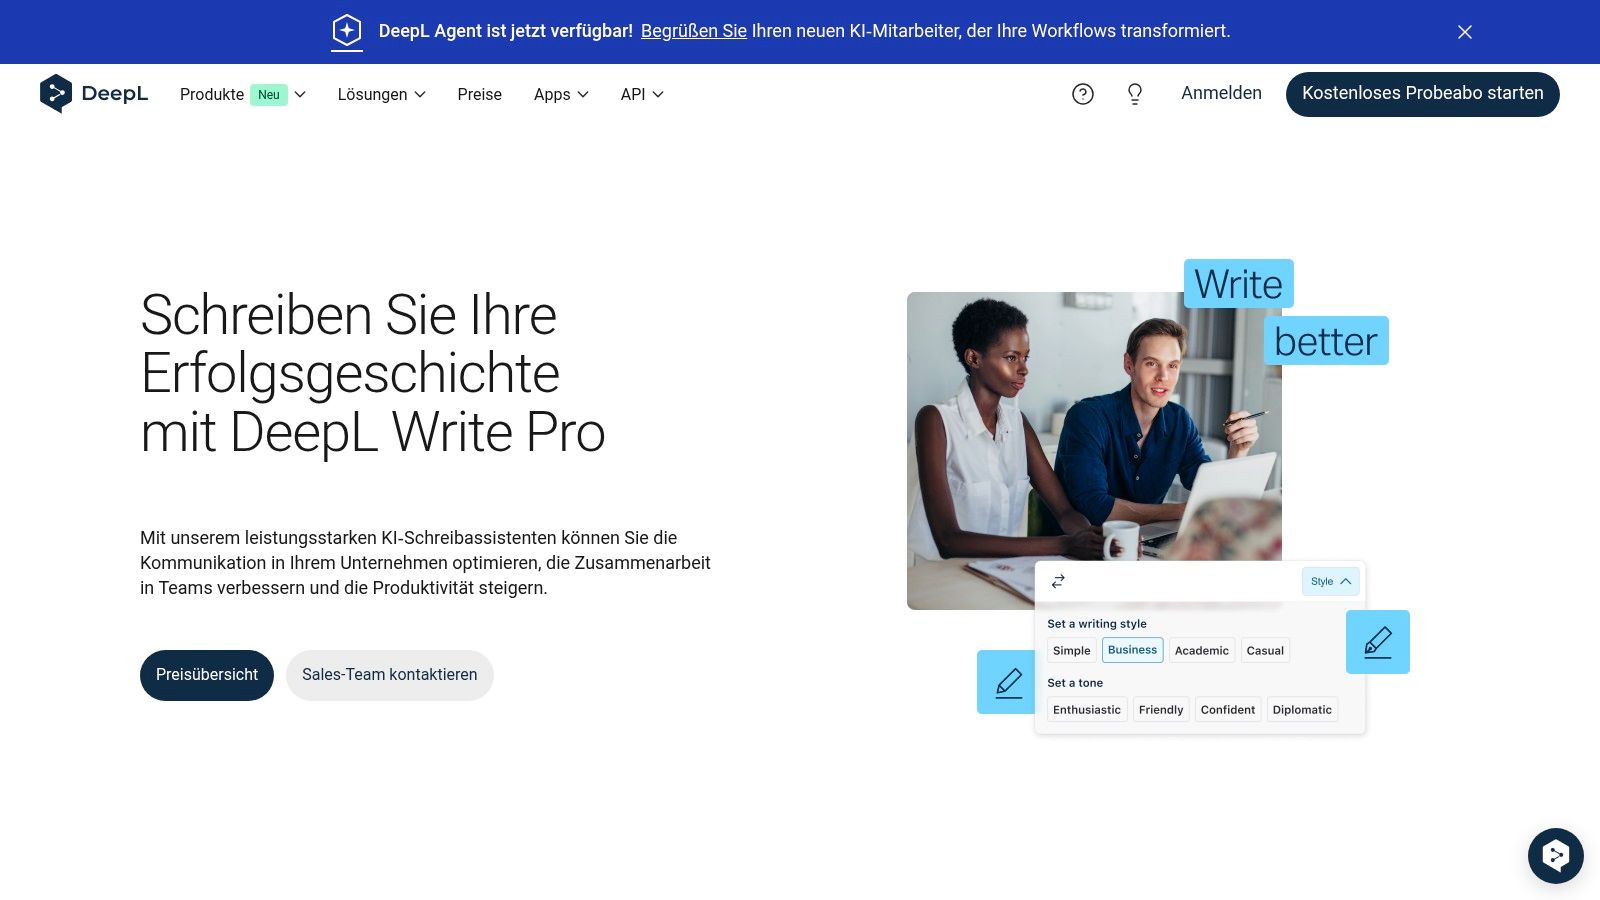Click the lightbulb suggestions icon
Screen dimensions: 1600x900
[x=1134, y=93]
